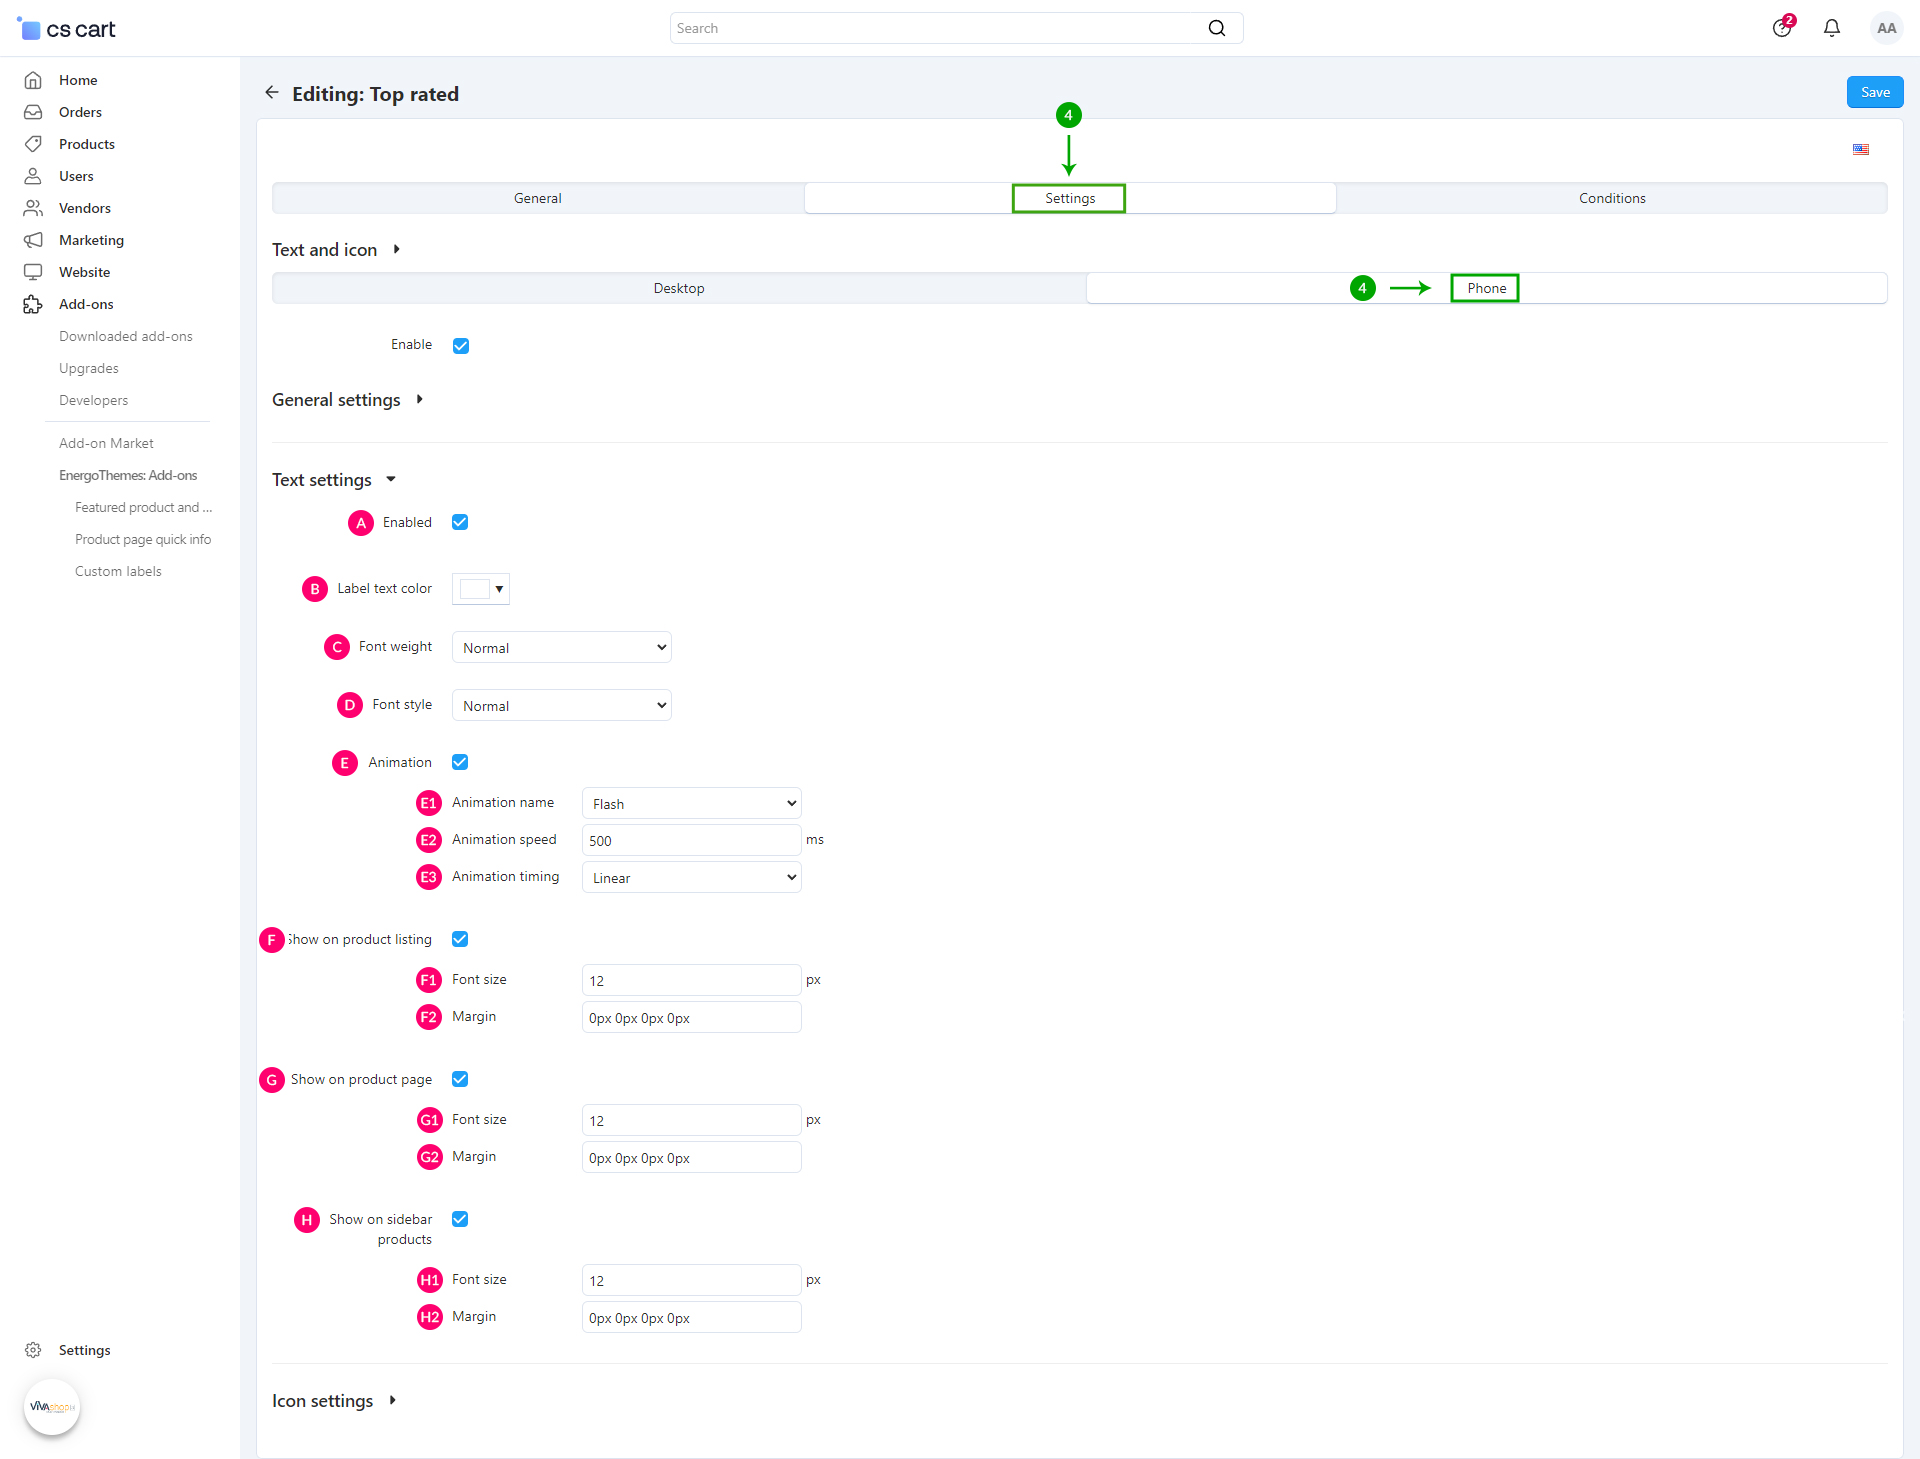Screen dimensions: 1920x1459
Task: Open the language flag selector icon
Action: pos(1861,150)
